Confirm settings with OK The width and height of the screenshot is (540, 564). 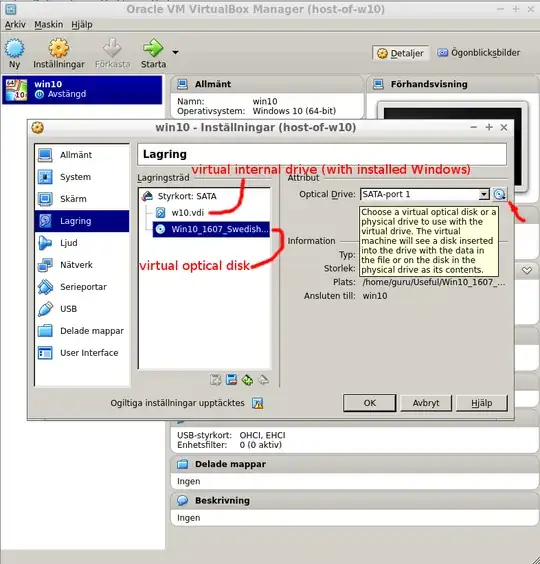point(369,403)
